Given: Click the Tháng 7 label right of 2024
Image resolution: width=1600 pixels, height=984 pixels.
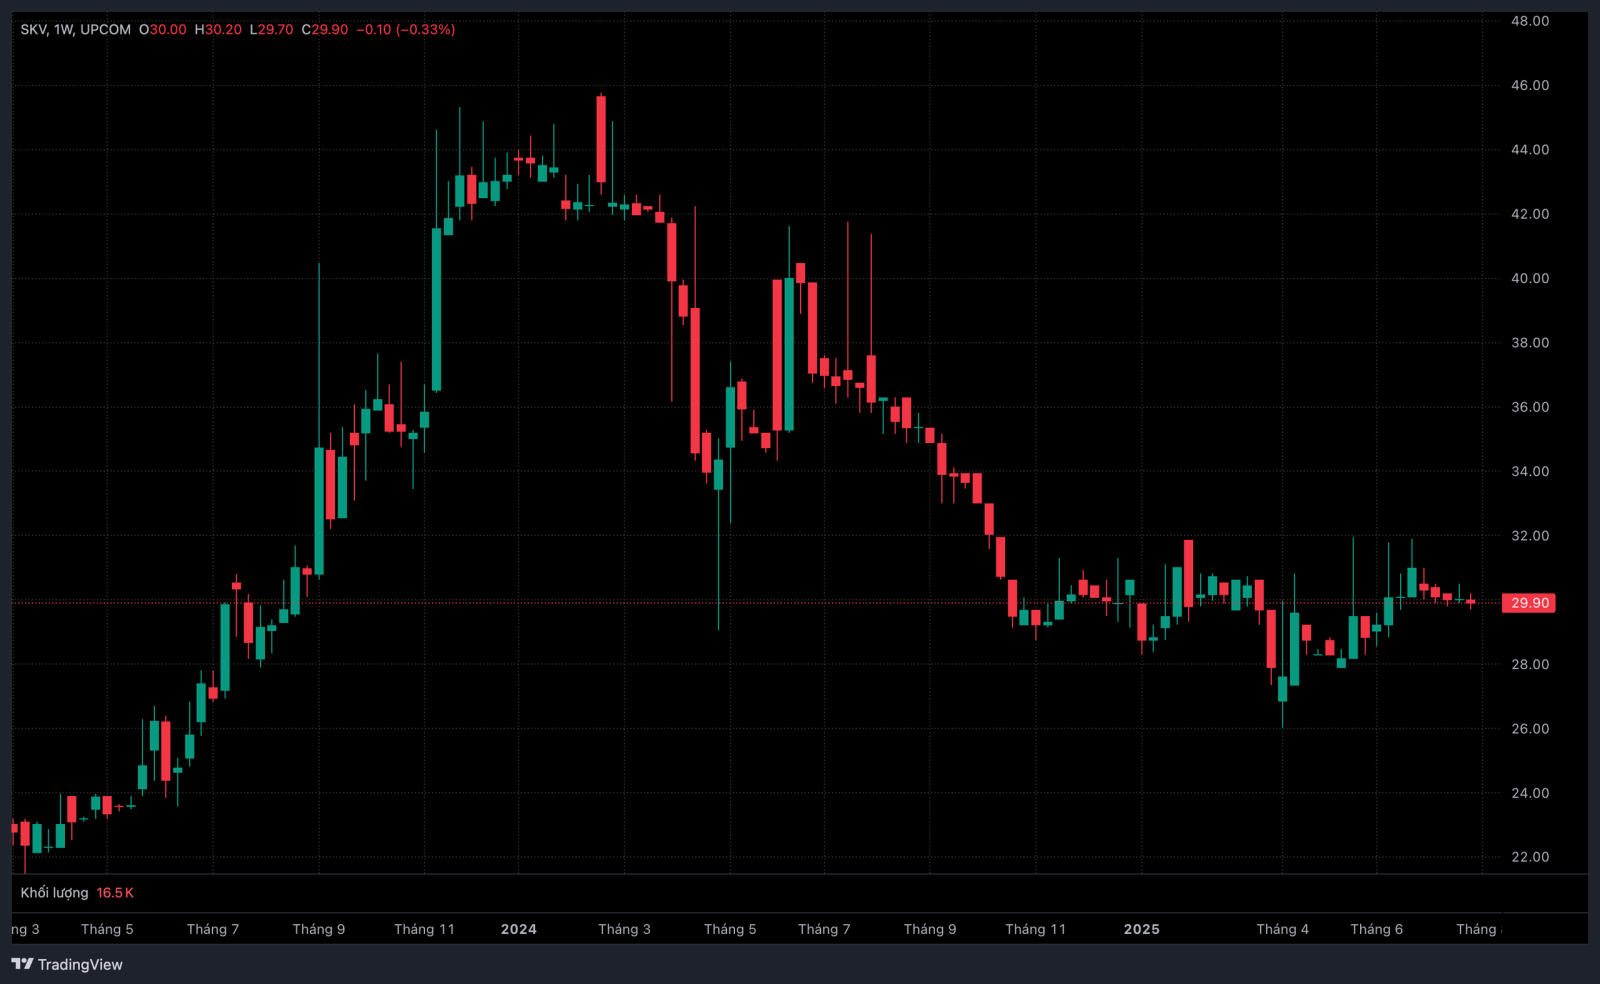Looking at the screenshot, I should [824, 929].
